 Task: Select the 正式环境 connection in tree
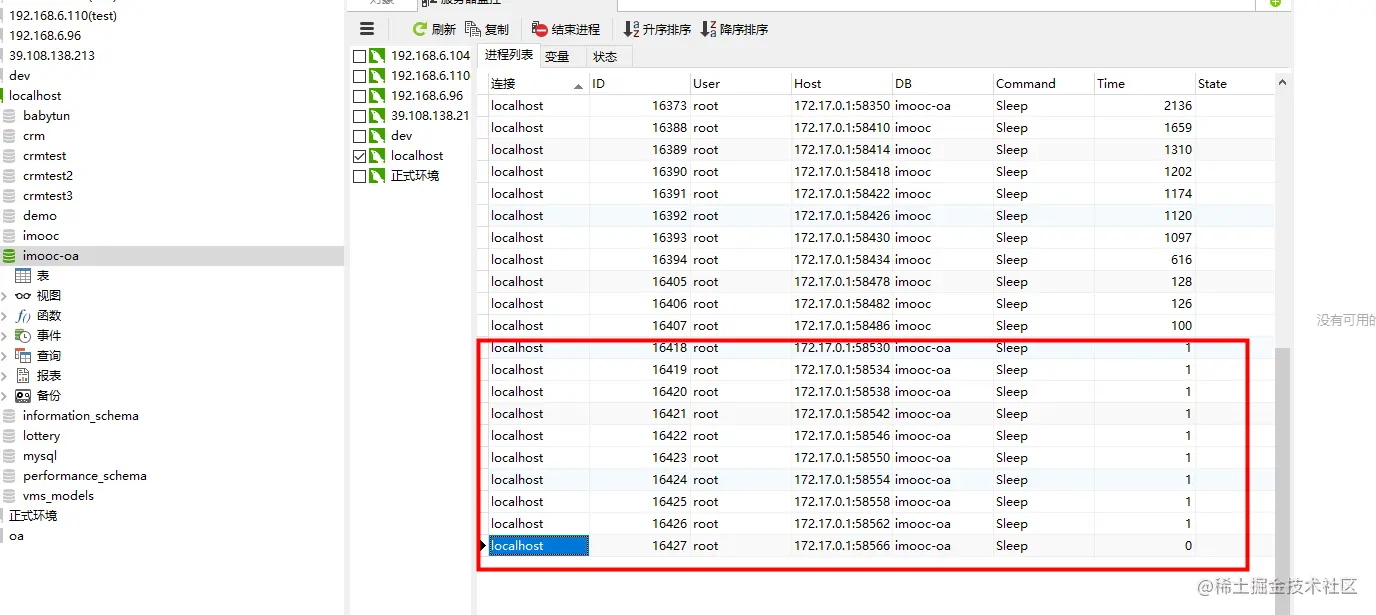(33, 516)
